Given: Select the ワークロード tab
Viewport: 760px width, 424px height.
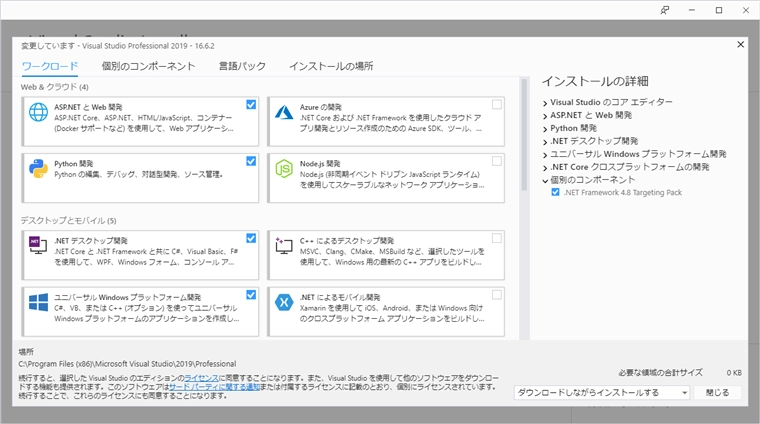Looking at the screenshot, I should click(x=50, y=66).
